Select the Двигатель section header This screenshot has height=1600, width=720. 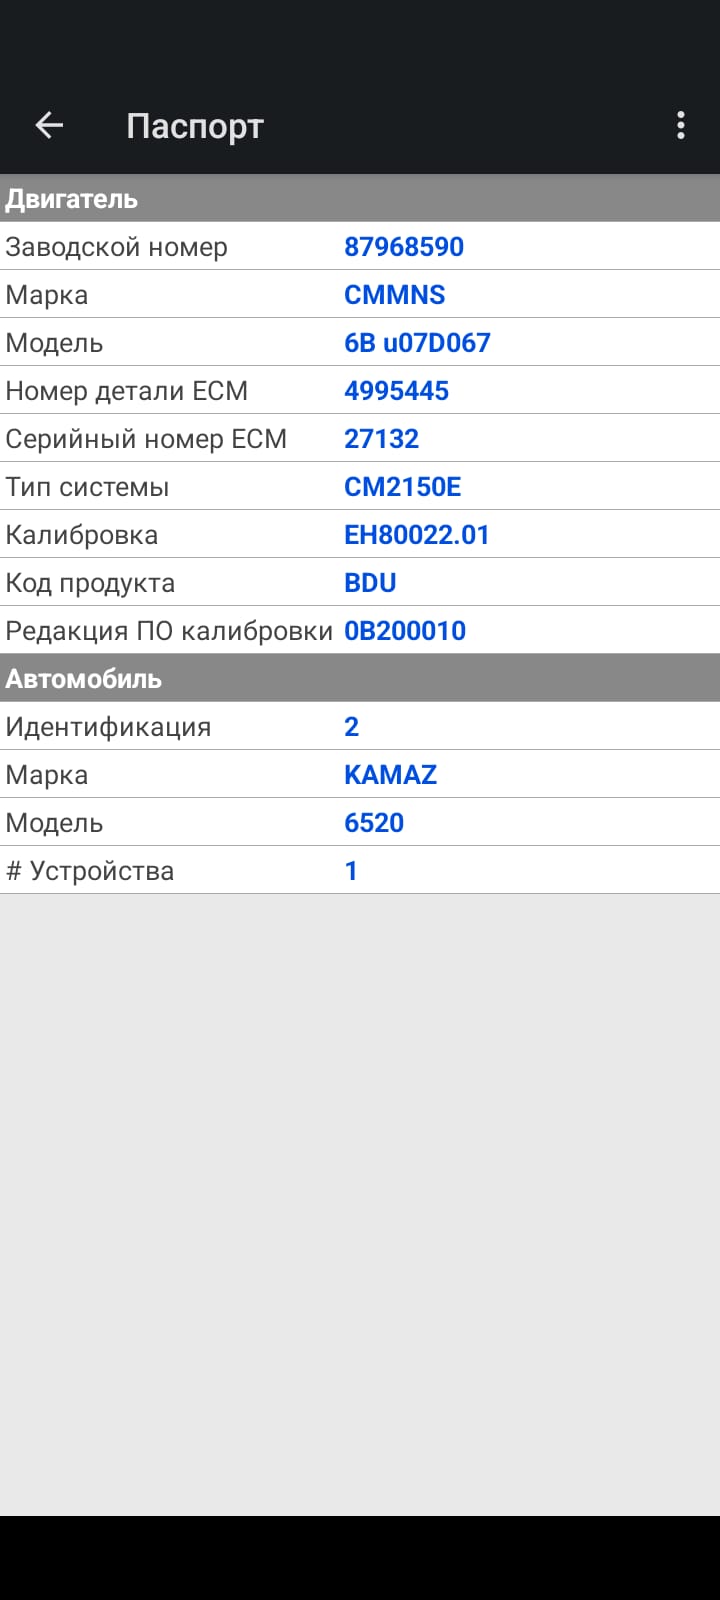tap(72, 199)
